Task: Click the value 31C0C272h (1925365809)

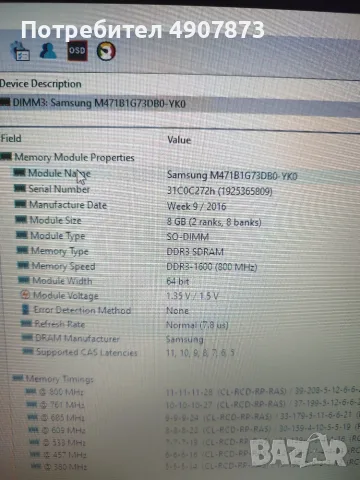Action: 220,191
